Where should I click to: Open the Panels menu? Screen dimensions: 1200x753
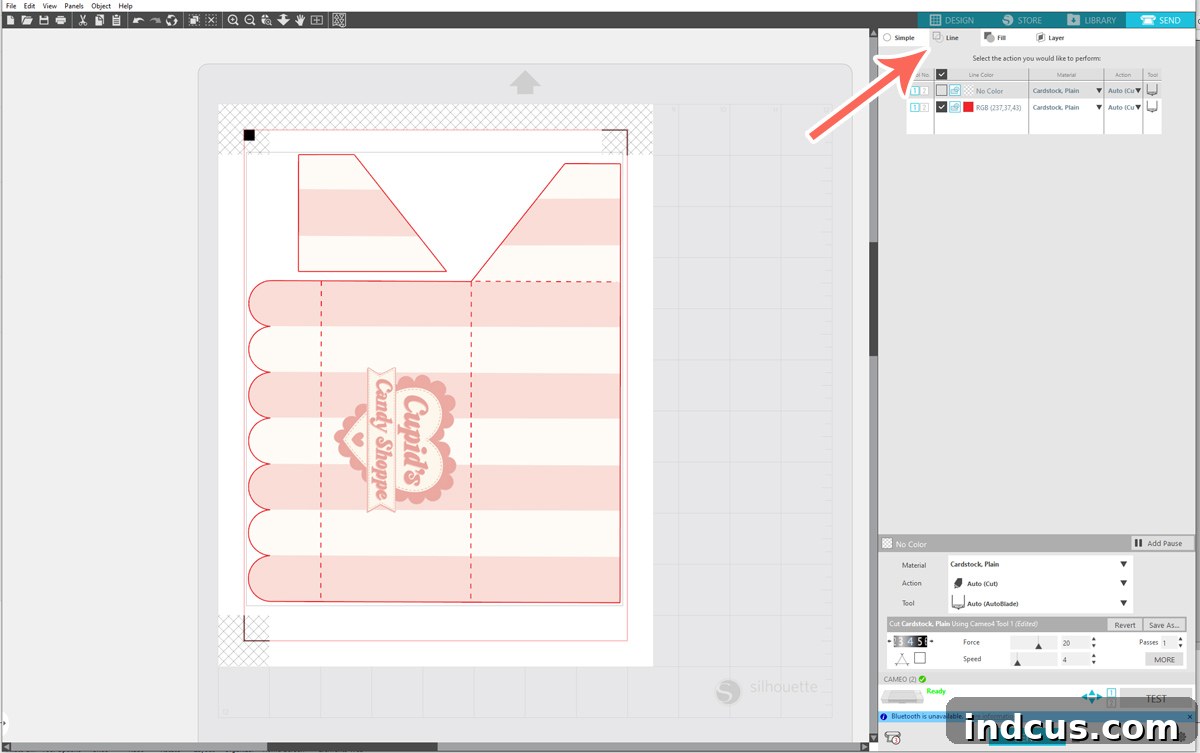[x=74, y=6]
